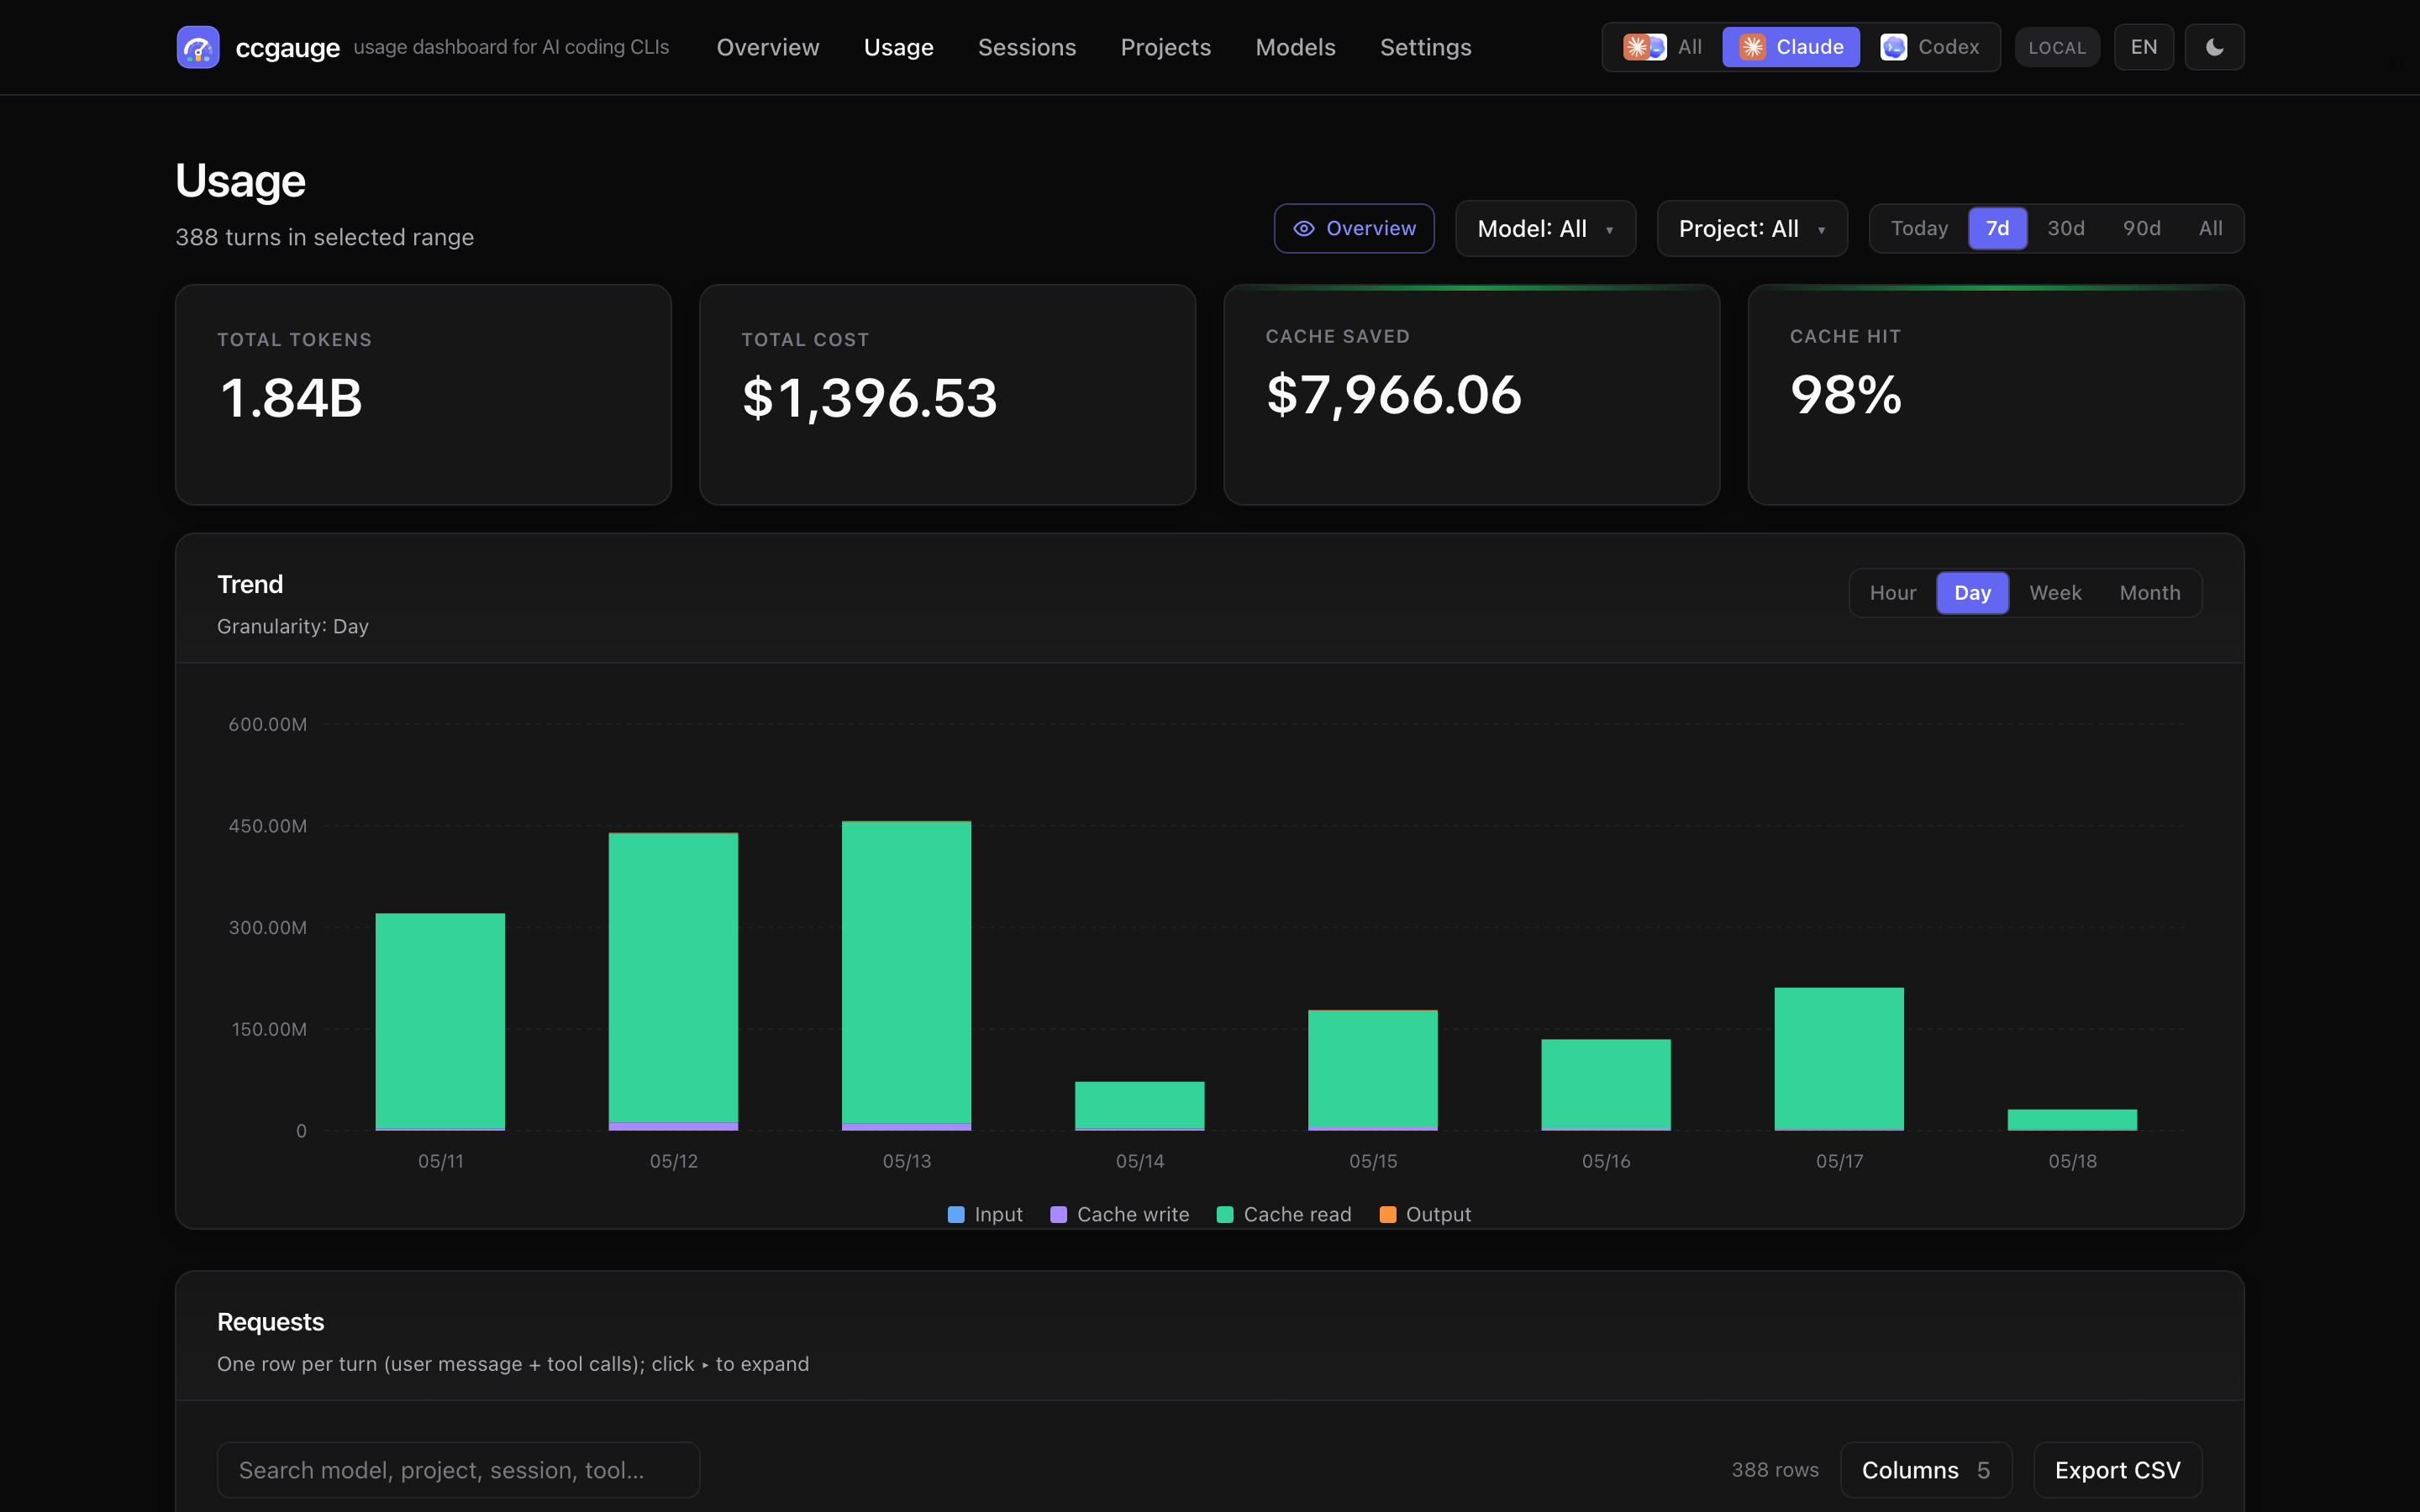Image resolution: width=2420 pixels, height=1512 pixels.
Task: Click the Claude starburst icon
Action: pos(1752,47)
